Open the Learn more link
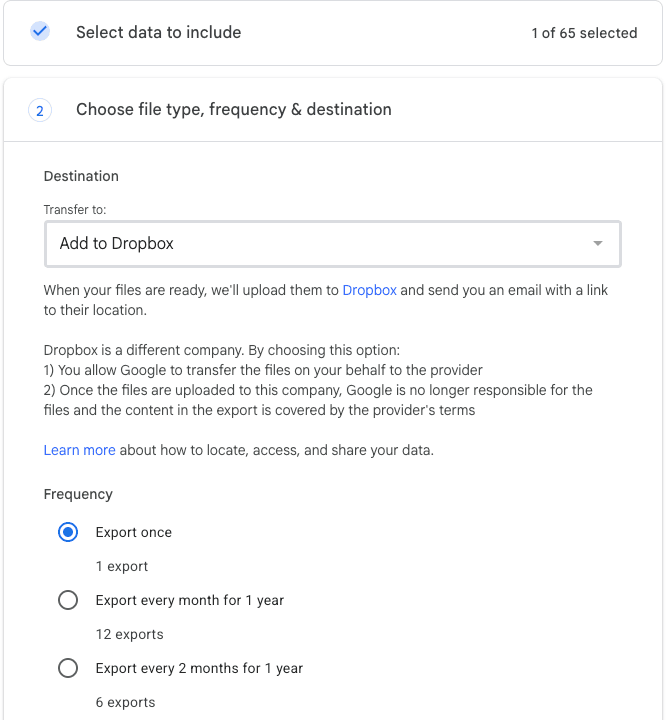 (79, 450)
